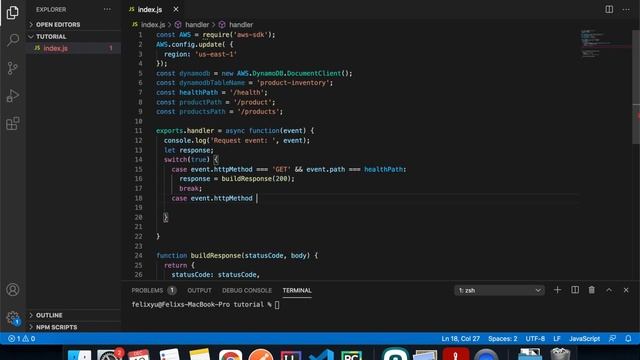Split the editor to the right

pos(609,9)
